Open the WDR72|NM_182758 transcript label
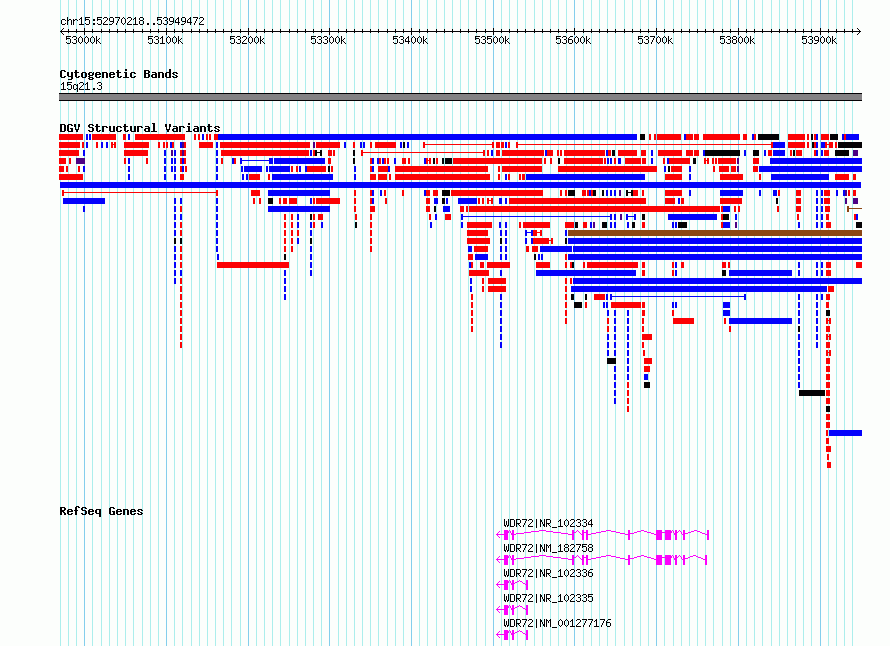Screen dimensions: 890x646 tap(548, 548)
